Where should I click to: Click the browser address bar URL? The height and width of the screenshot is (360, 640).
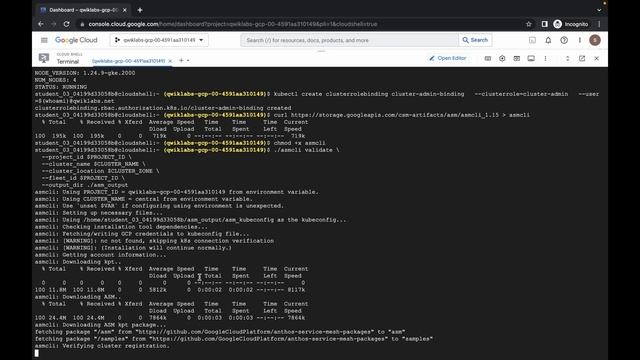pyautogui.click(x=233, y=24)
